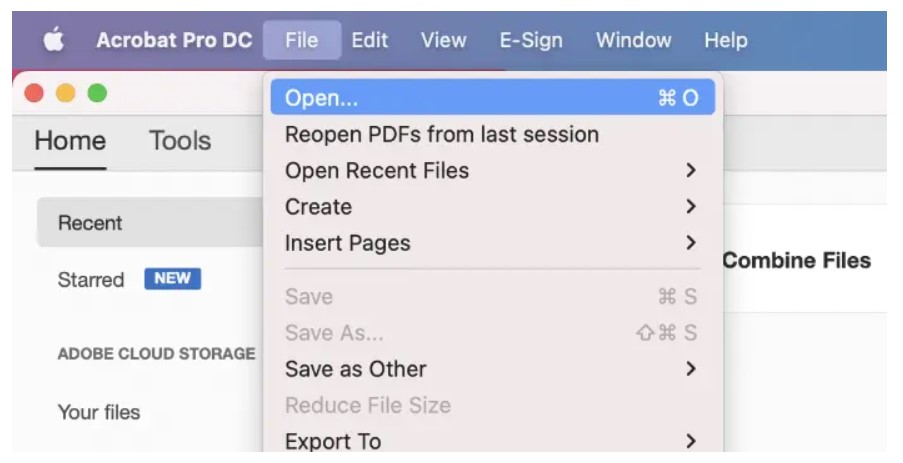Open the E-Sign menu

[531, 40]
